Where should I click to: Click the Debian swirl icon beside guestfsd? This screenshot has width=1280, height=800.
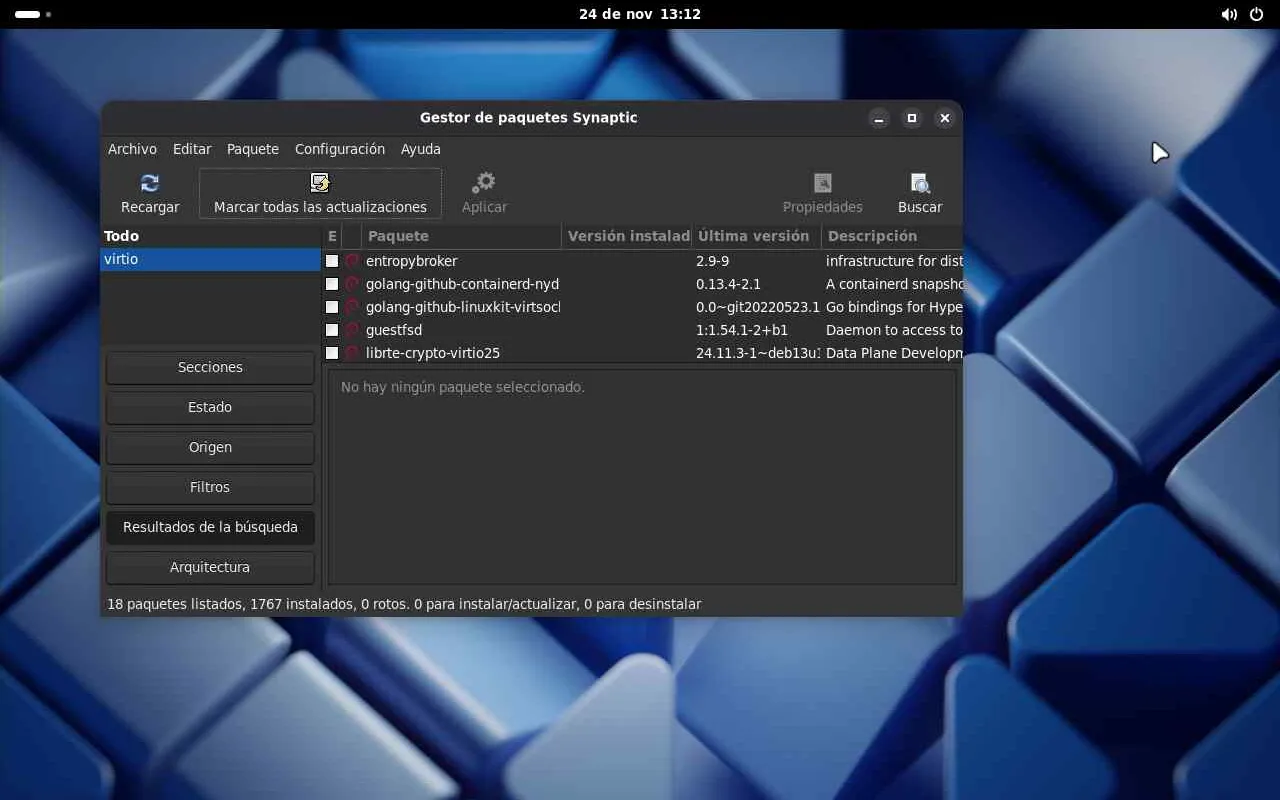pyautogui.click(x=352, y=330)
